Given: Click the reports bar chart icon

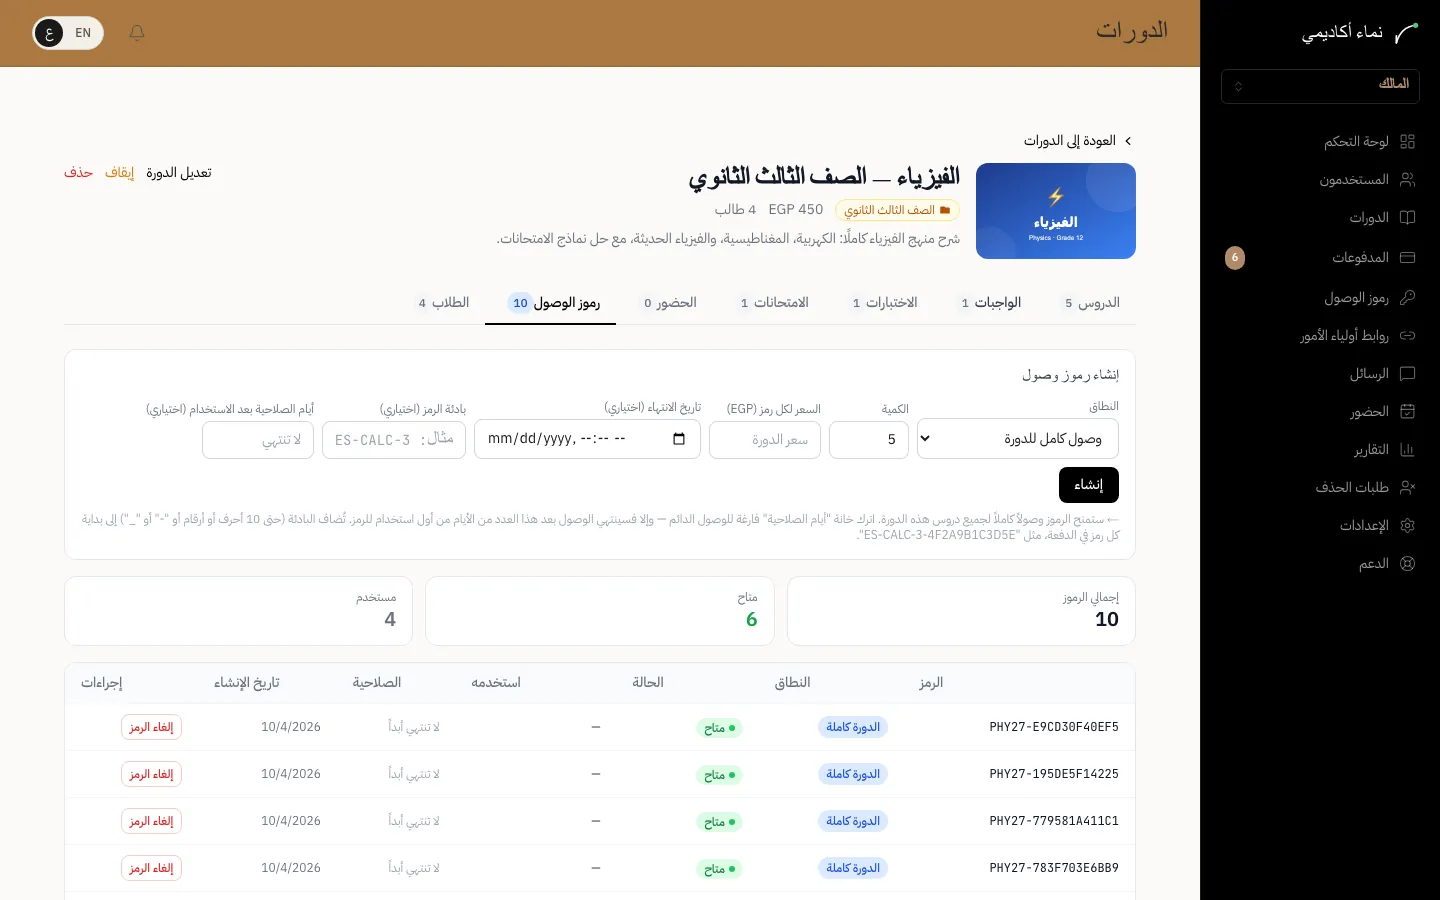Looking at the screenshot, I should coord(1407,450).
